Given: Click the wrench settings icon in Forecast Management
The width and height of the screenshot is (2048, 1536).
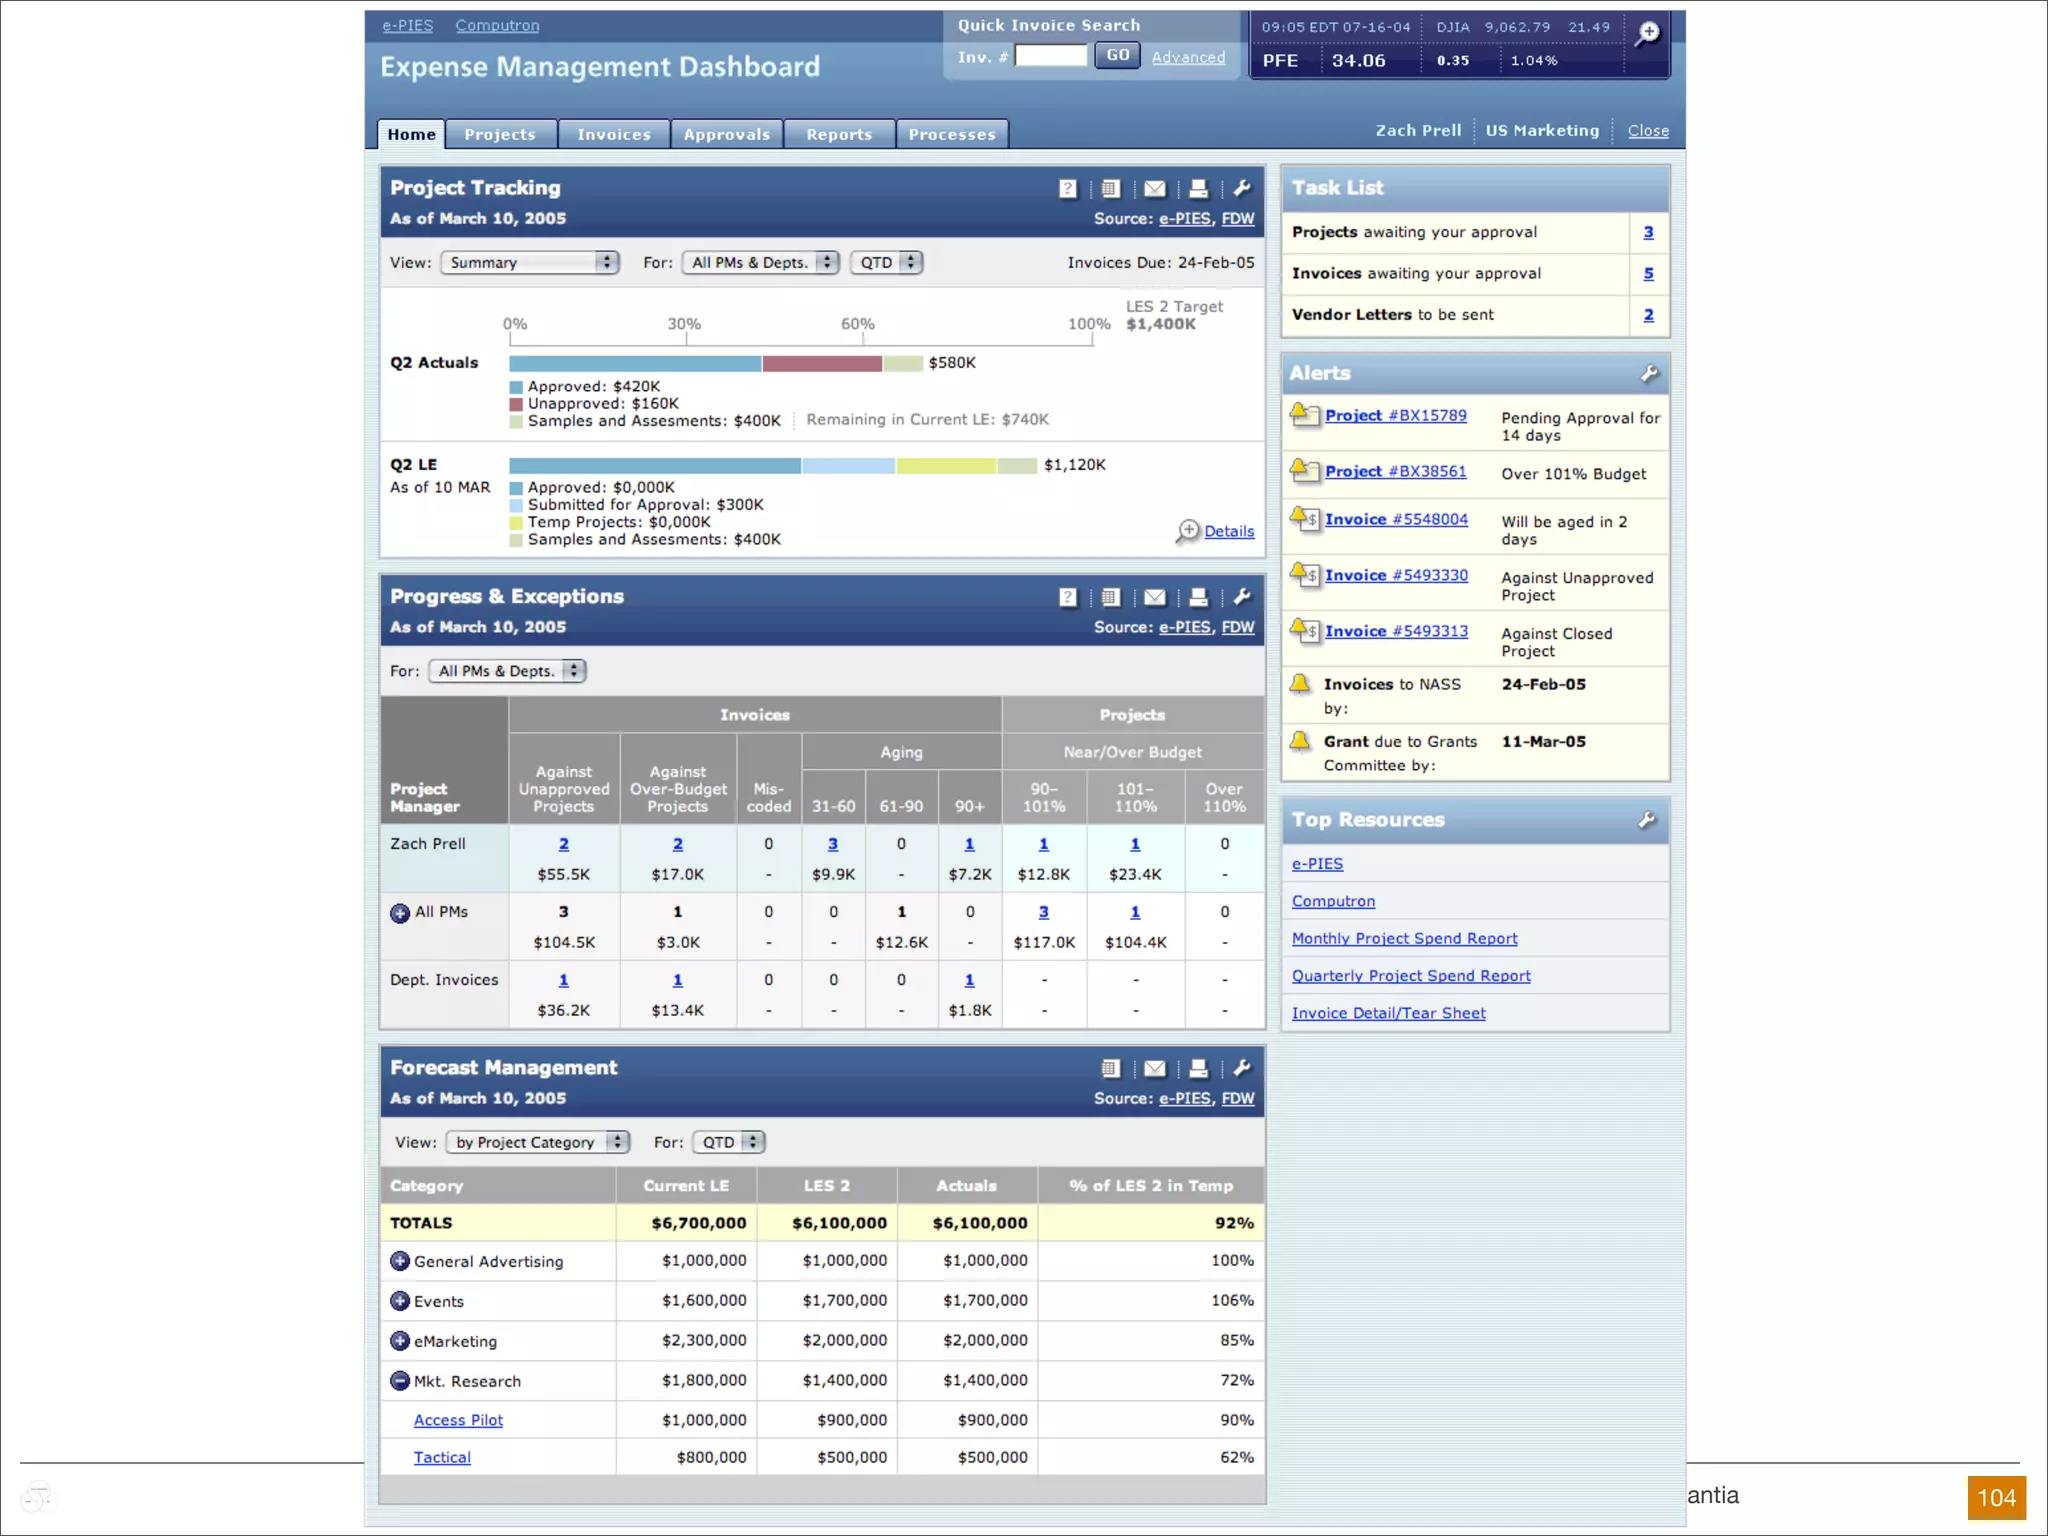Looking at the screenshot, I should [x=1242, y=1068].
